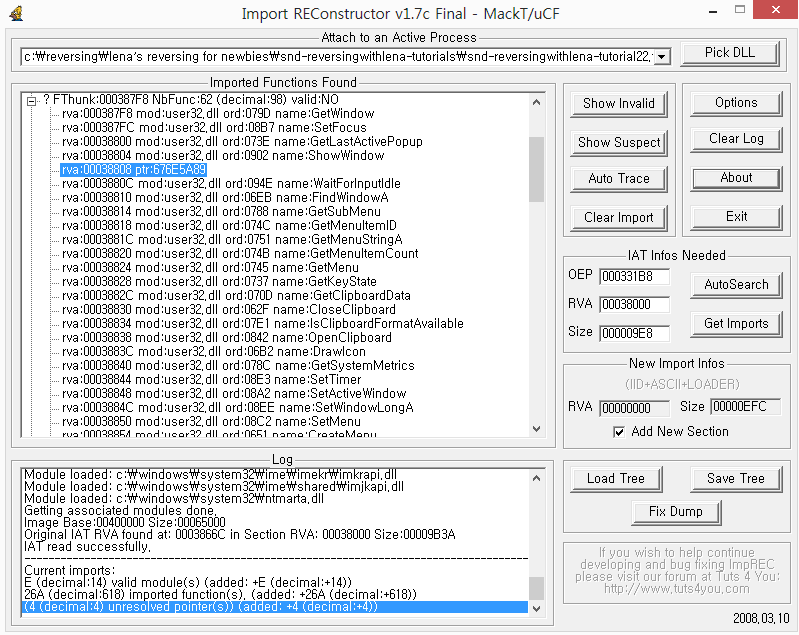This screenshot has height=635, width=799.
Task: Click the OEP input field
Action: point(634,276)
